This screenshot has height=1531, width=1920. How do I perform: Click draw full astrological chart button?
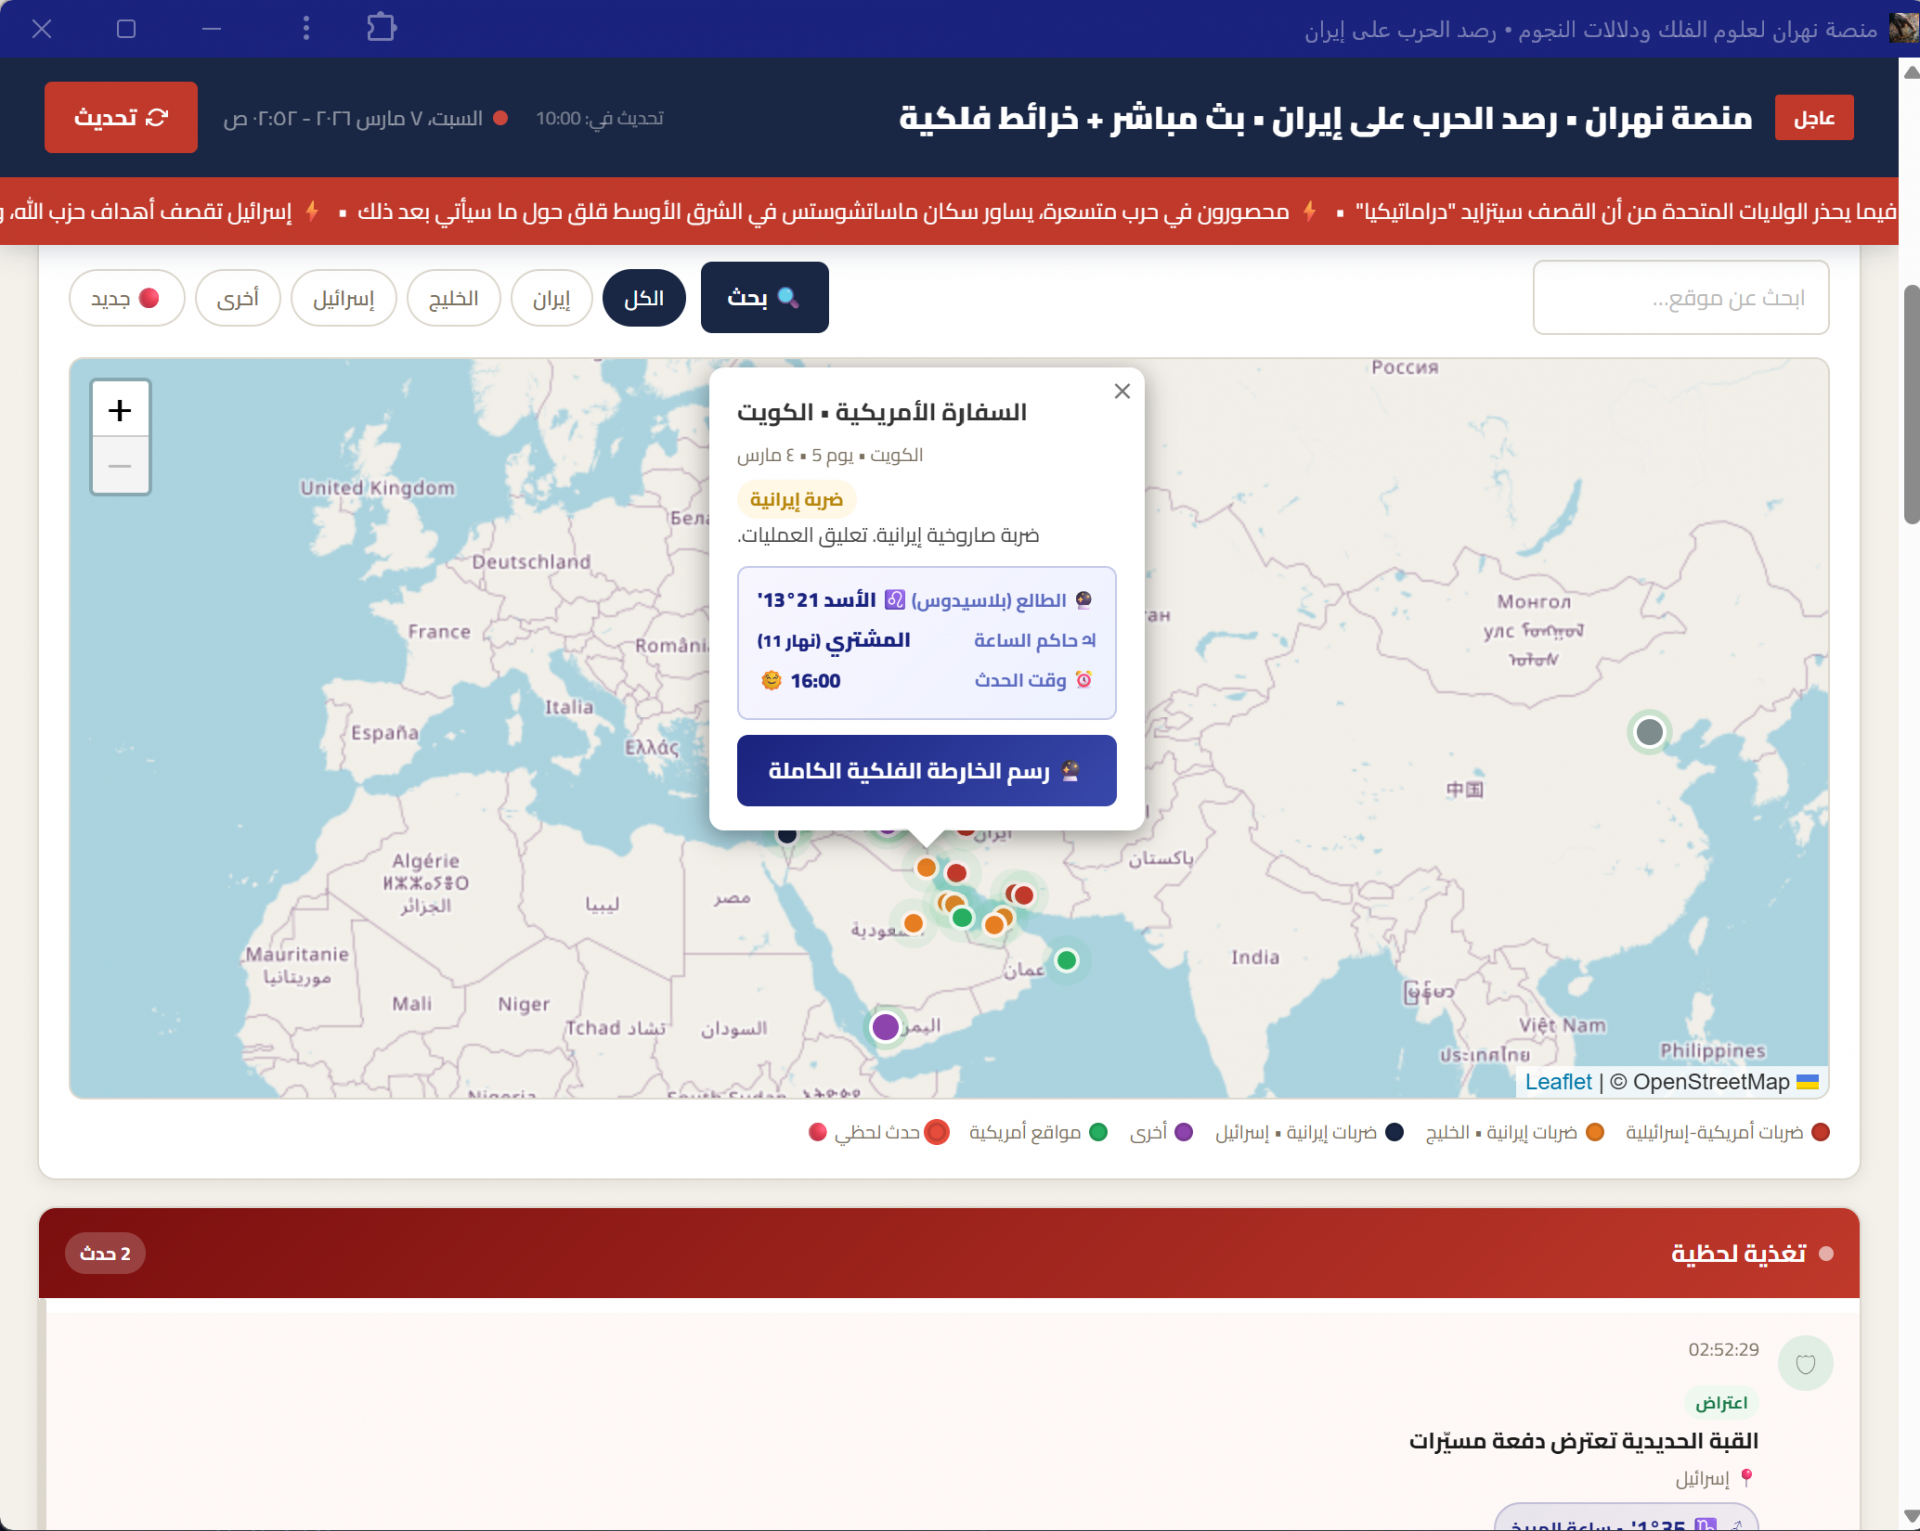pos(926,771)
